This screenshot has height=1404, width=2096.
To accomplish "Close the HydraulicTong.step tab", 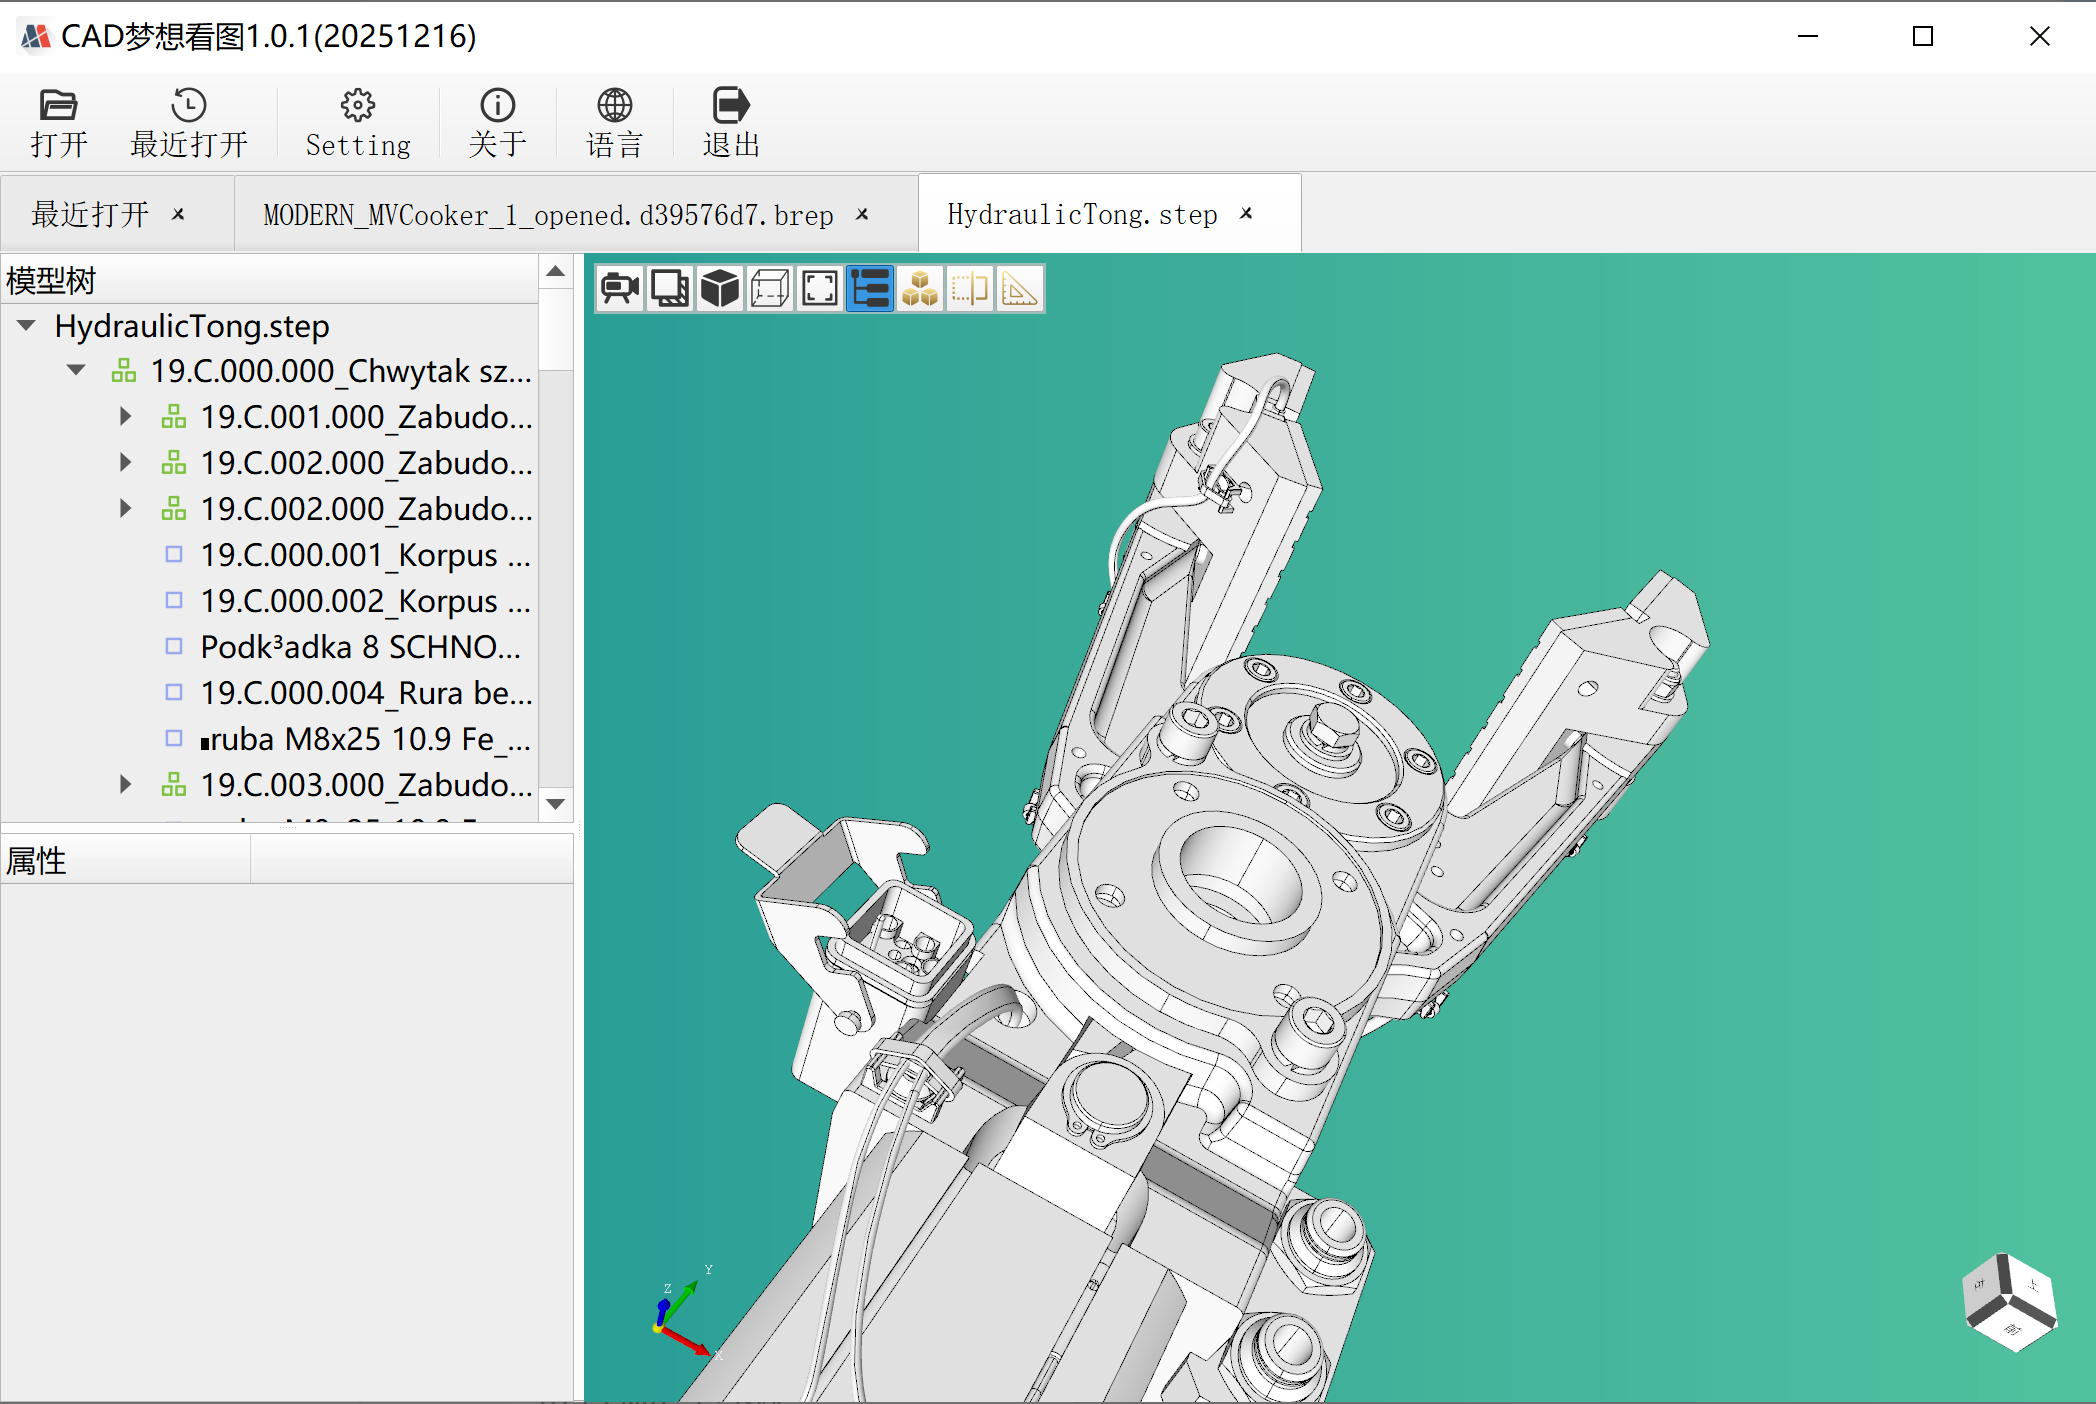I will [1247, 213].
